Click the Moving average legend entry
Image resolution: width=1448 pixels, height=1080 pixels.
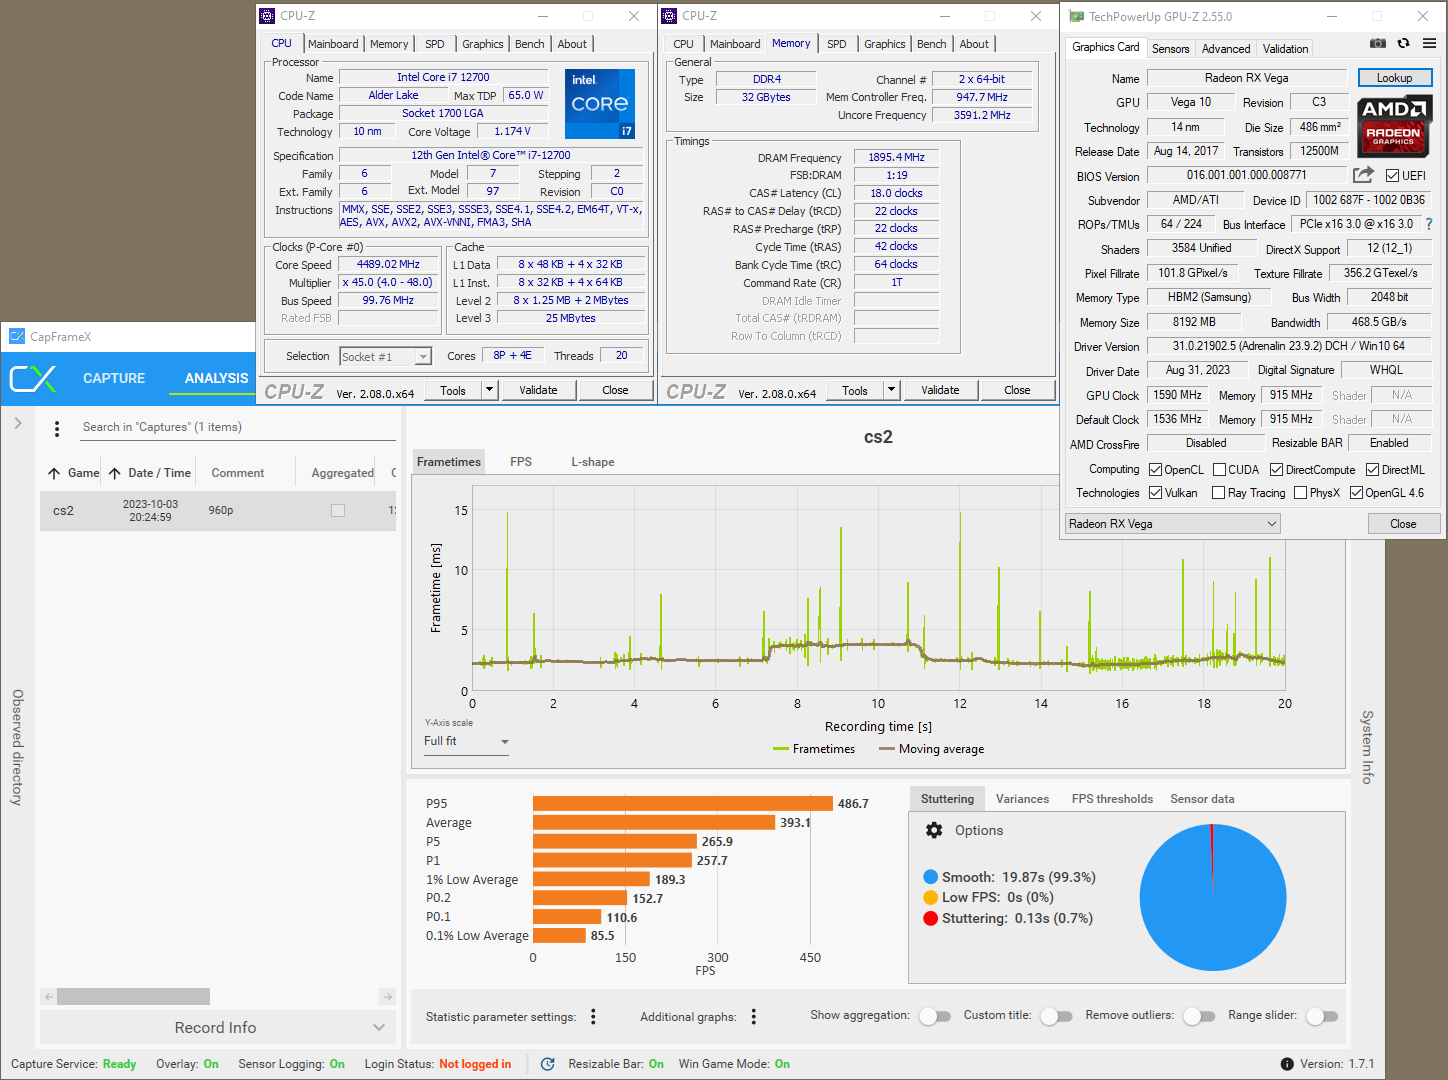(931, 749)
